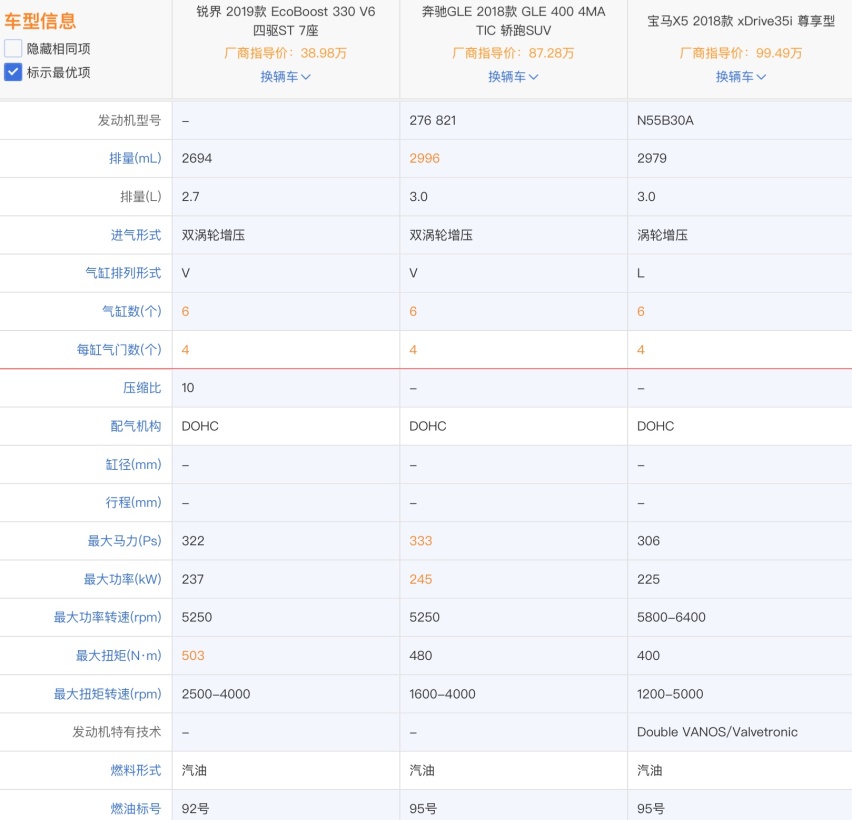The width and height of the screenshot is (852, 820).
Task: Click the 配气机构 parameter link
Action: [x=136, y=426]
